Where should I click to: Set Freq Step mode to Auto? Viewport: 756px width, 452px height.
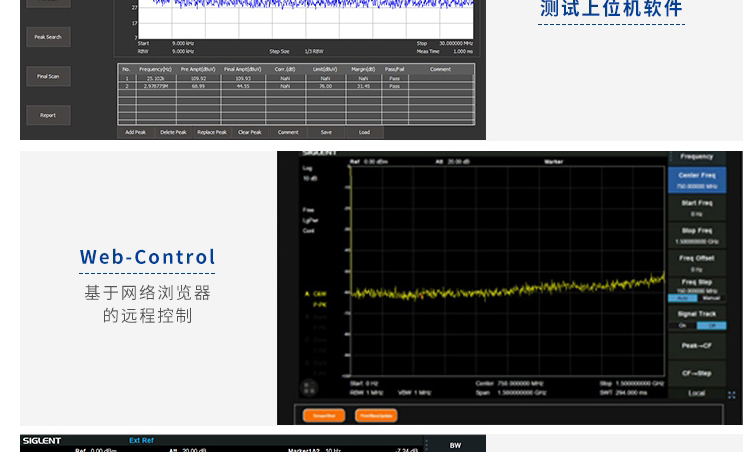click(684, 298)
